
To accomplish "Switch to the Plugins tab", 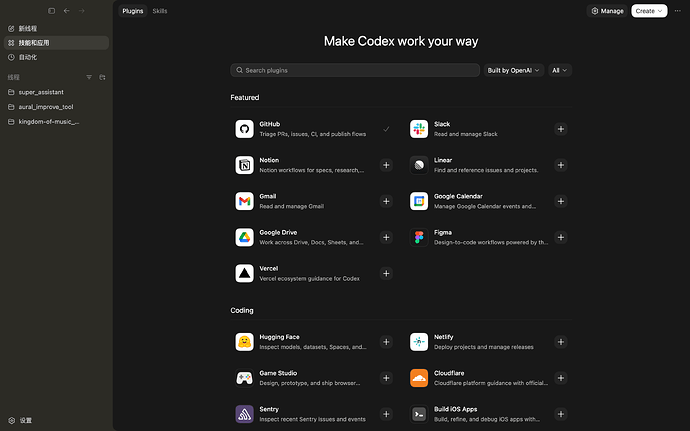I will [132, 11].
